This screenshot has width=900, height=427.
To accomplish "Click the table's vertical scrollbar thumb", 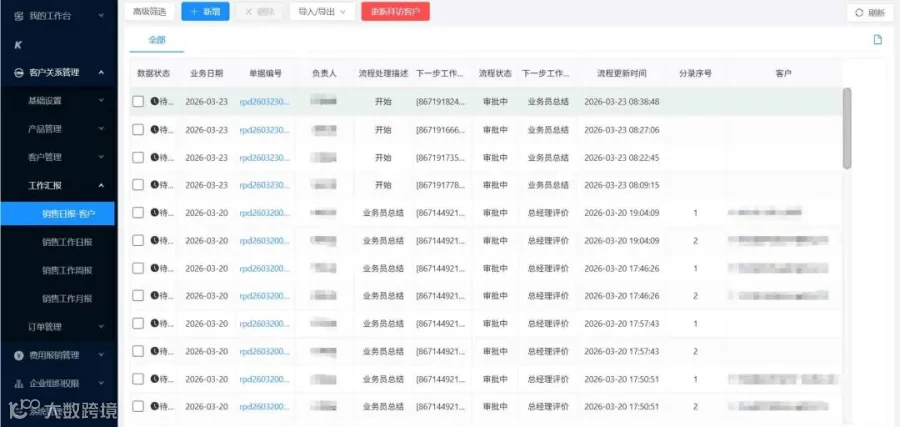I will [x=847, y=128].
